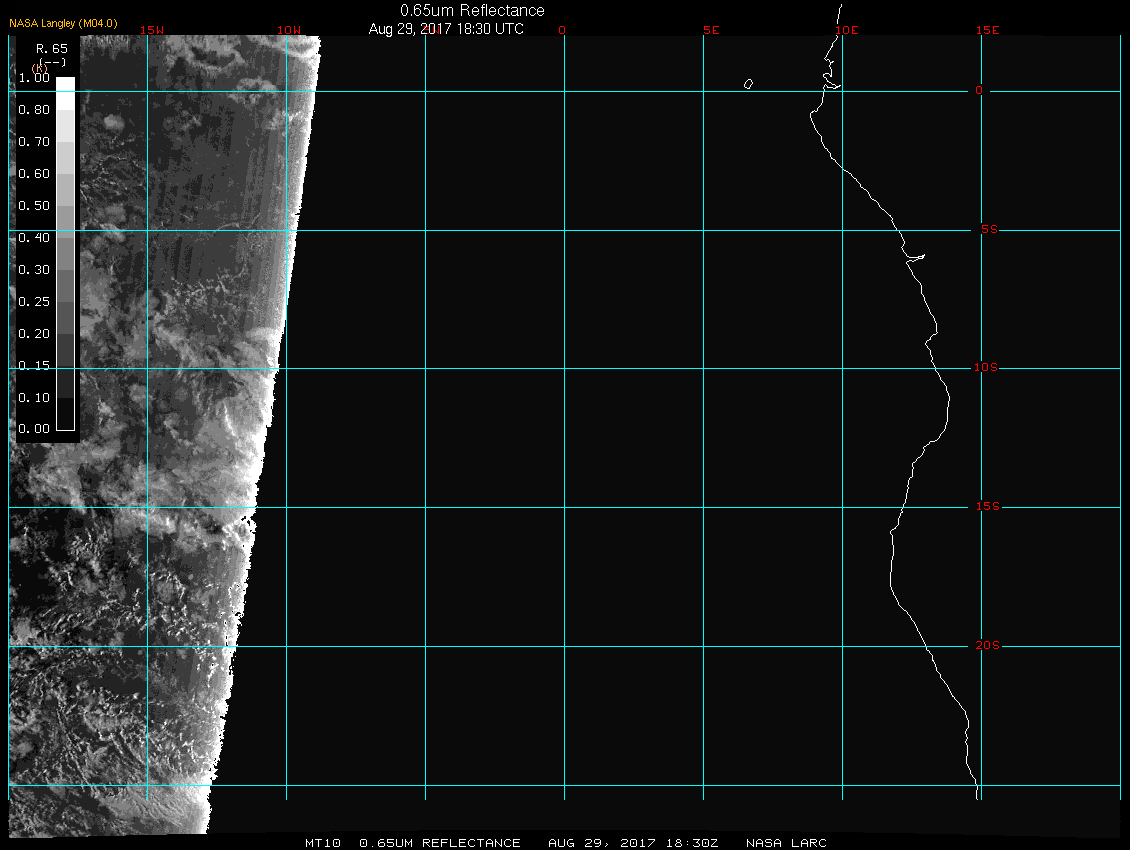Click the "R.65" color bar heading
Screen dimensions: 1130x850
52,49
